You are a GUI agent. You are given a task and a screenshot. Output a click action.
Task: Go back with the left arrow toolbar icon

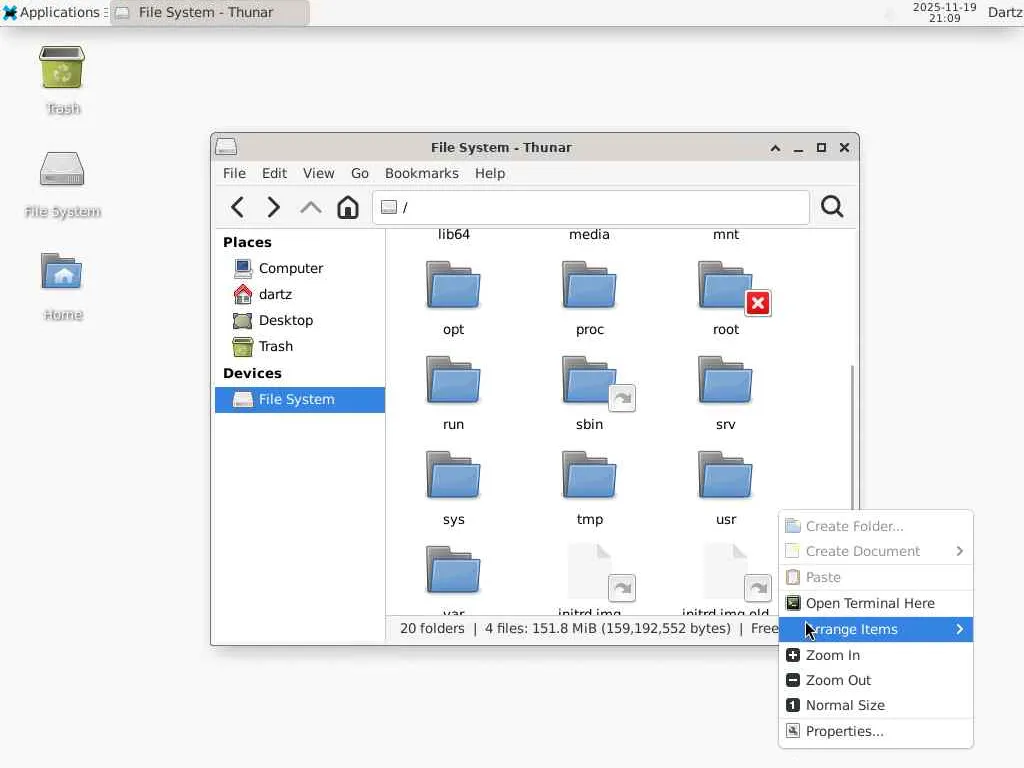pyautogui.click(x=238, y=207)
